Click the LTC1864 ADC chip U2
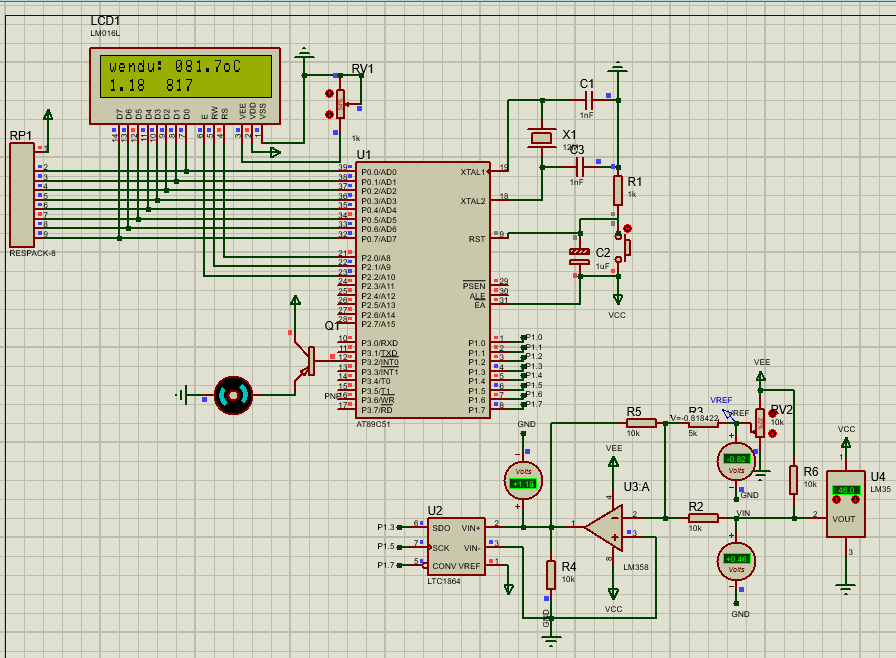This screenshot has width=896, height=658. (x=456, y=547)
